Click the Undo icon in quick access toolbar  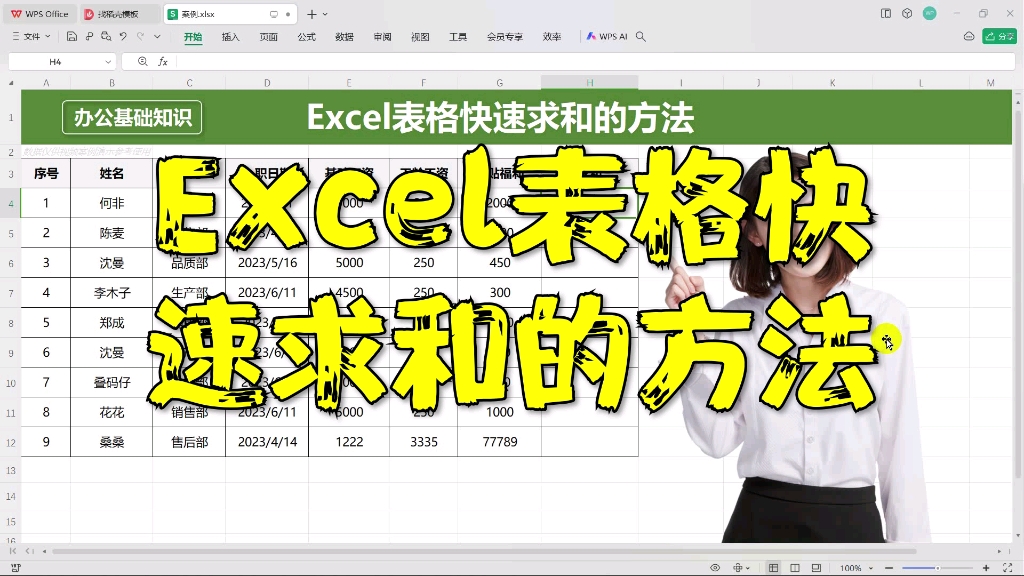123,36
